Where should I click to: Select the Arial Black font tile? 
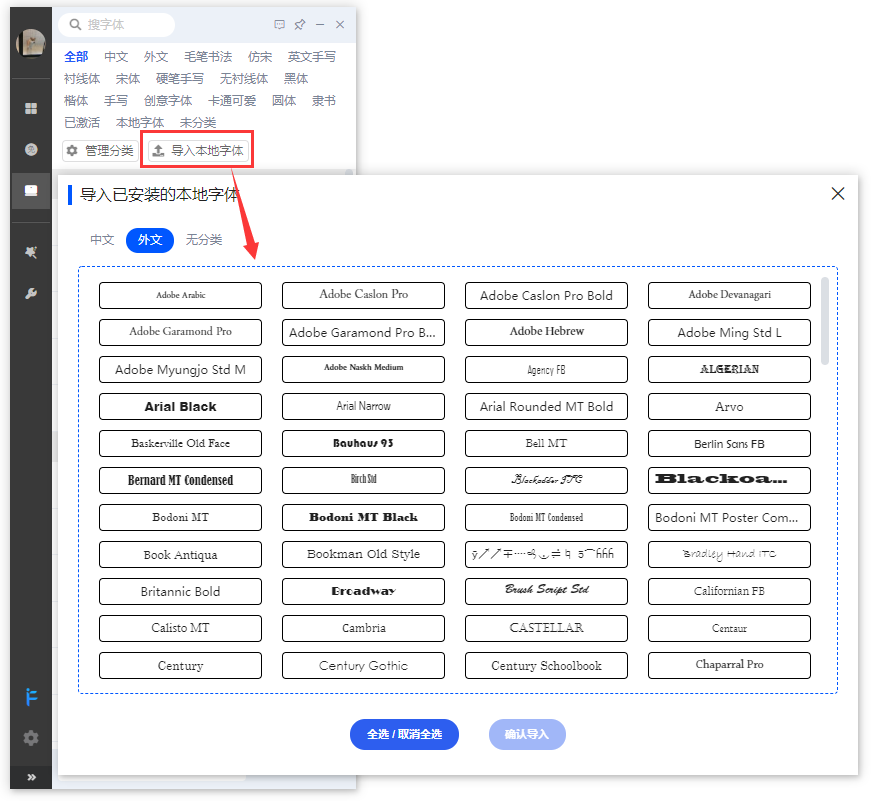pyautogui.click(x=180, y=407)
